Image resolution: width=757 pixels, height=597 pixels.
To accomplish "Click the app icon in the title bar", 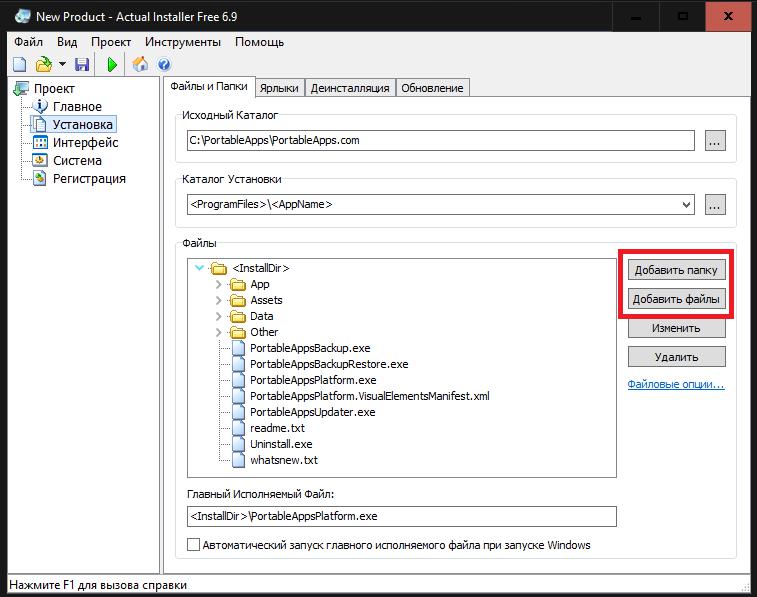I will pos(23,16).
